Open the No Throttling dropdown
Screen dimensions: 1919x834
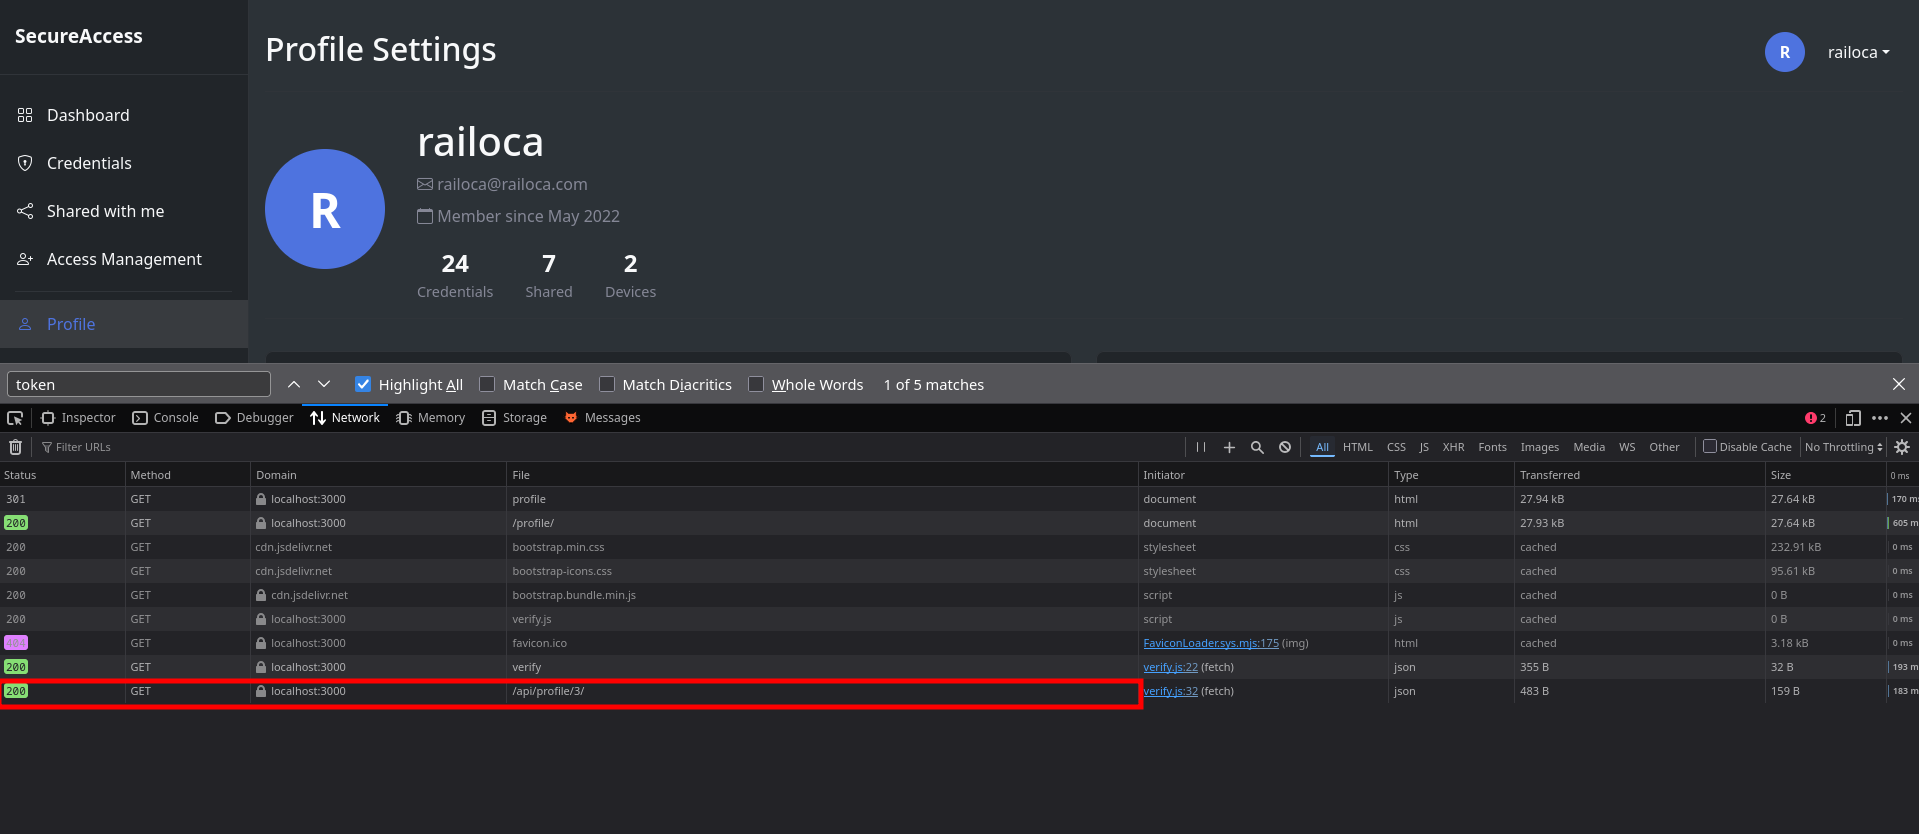click(1843, 447)
